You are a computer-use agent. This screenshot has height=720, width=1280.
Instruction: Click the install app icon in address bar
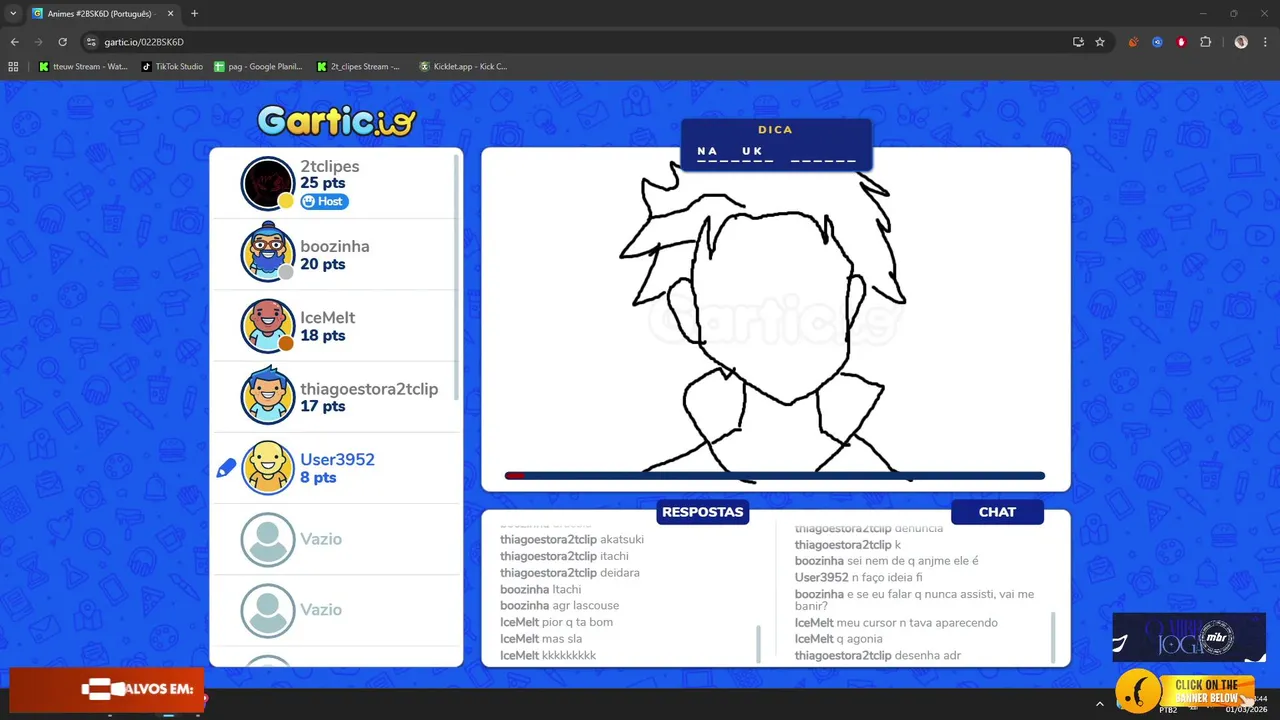pos(1078,42)
